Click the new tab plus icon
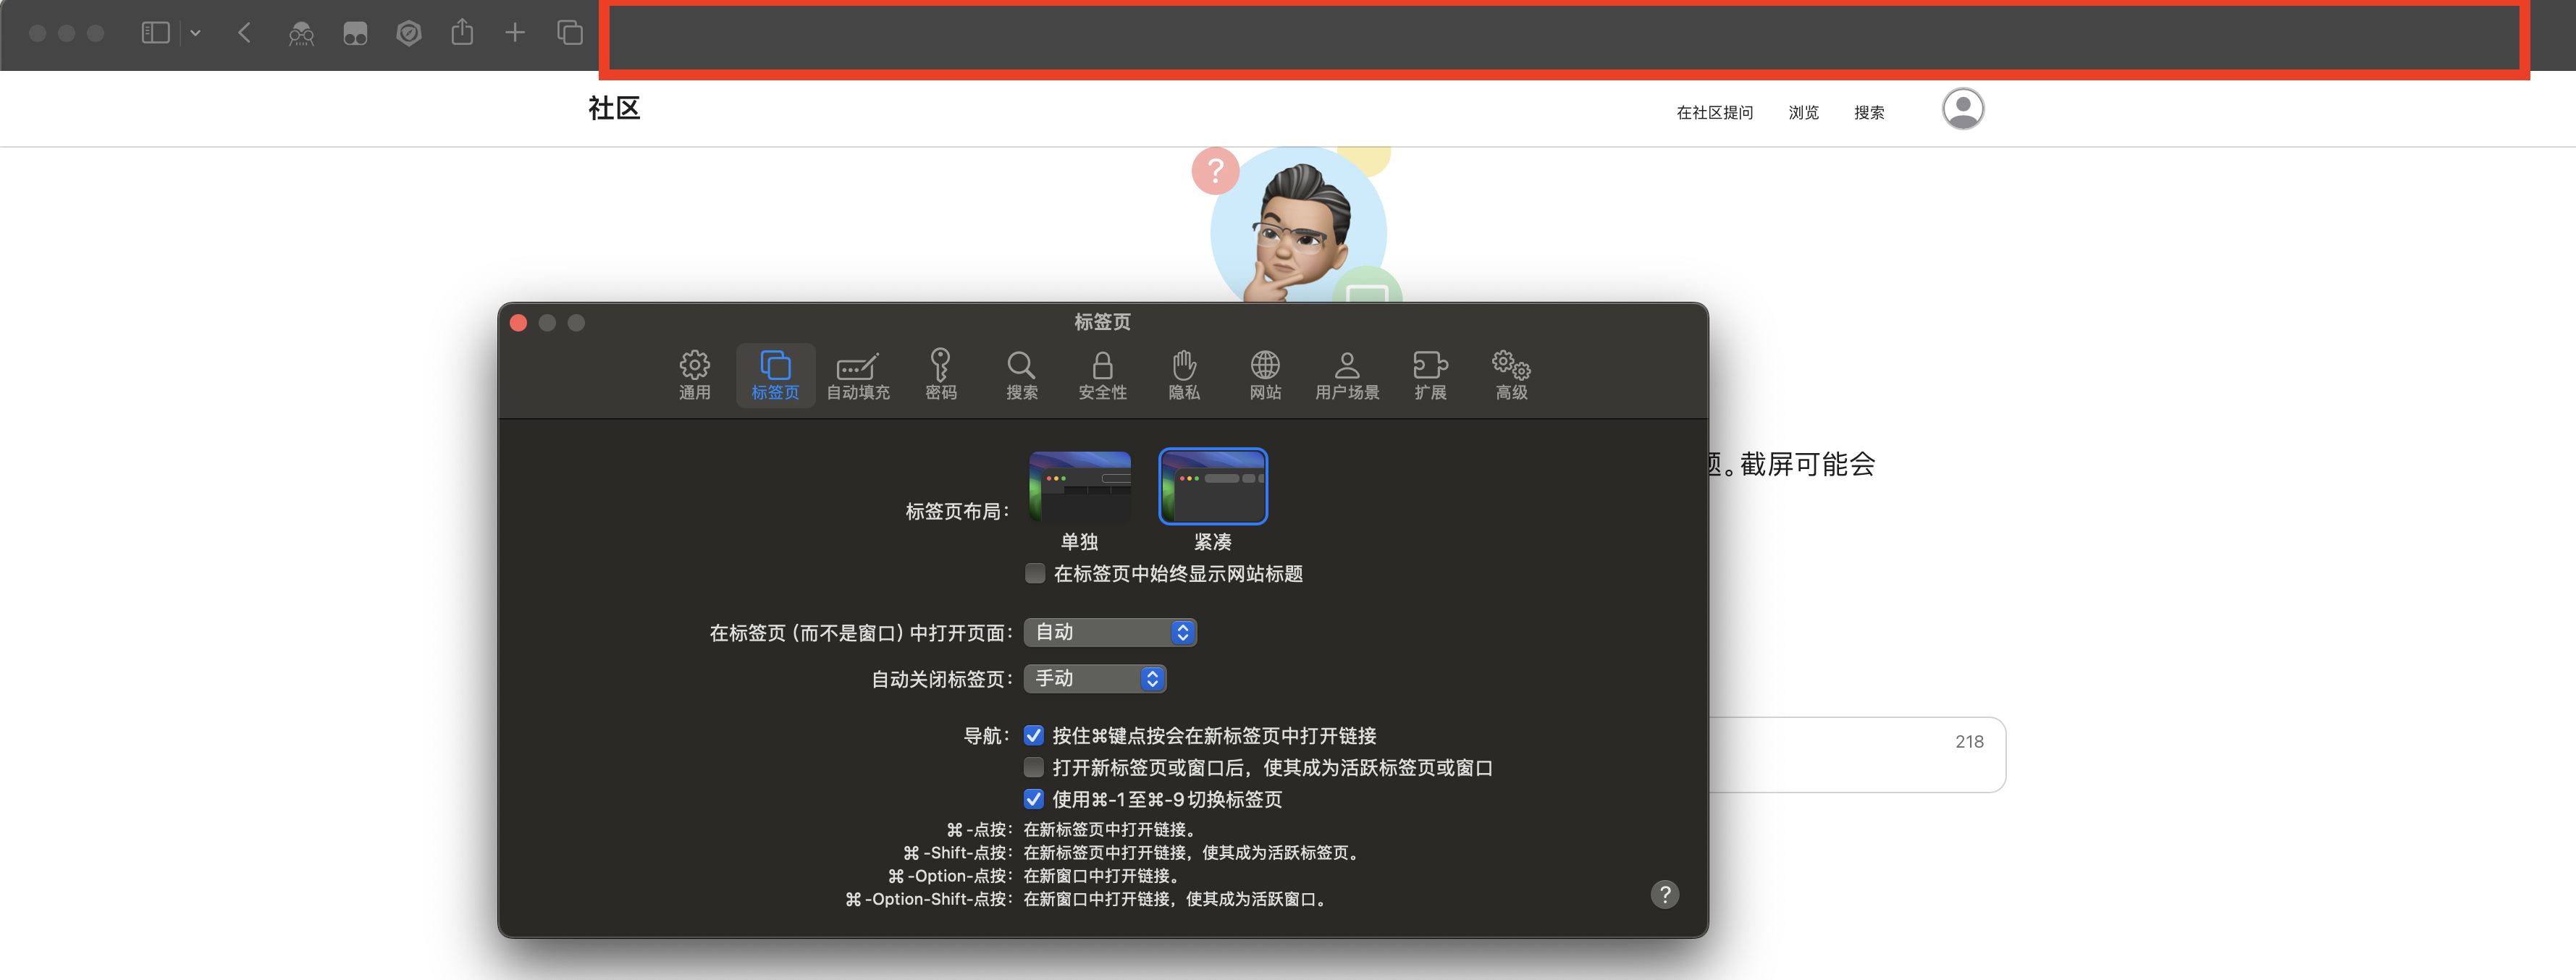 (x=514, y=33)
